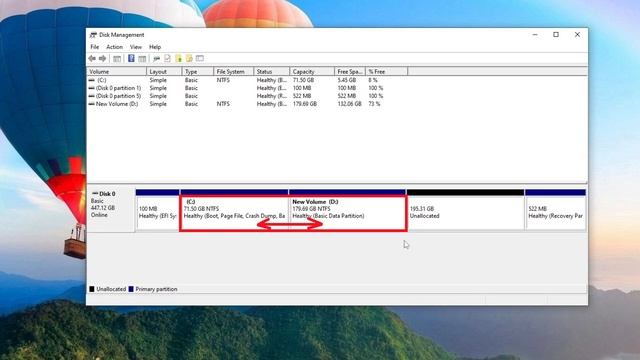Viewport: 640px width, 360px height.
Task: Click the Disk Management title bar icon
Action: coord(93,35)
